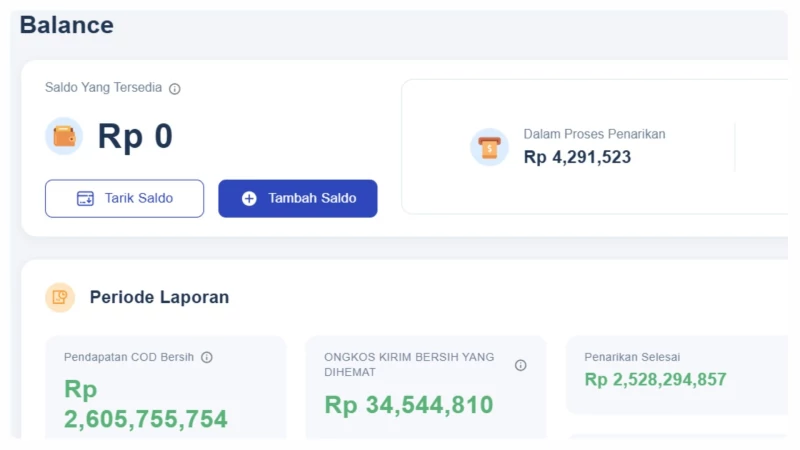Click the Periode Laporan heading text
This screenshot has height=450, width=800.
pos(159,297)
